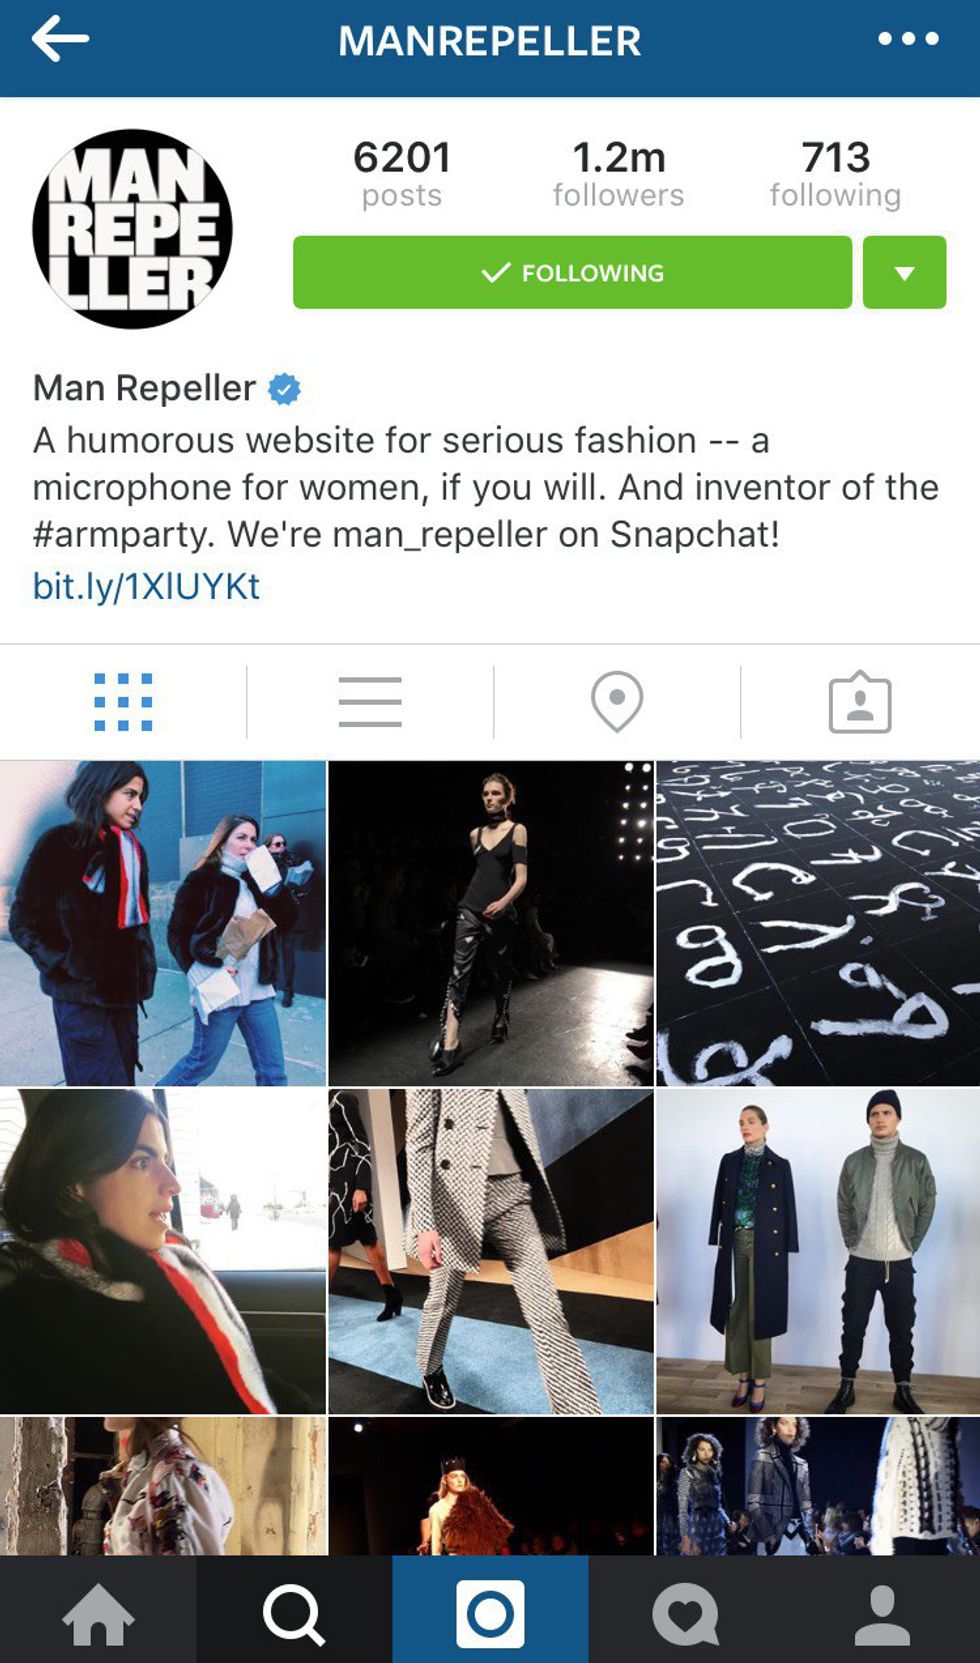
Task: Open the two women walking photo
Action: coord(163,923)
